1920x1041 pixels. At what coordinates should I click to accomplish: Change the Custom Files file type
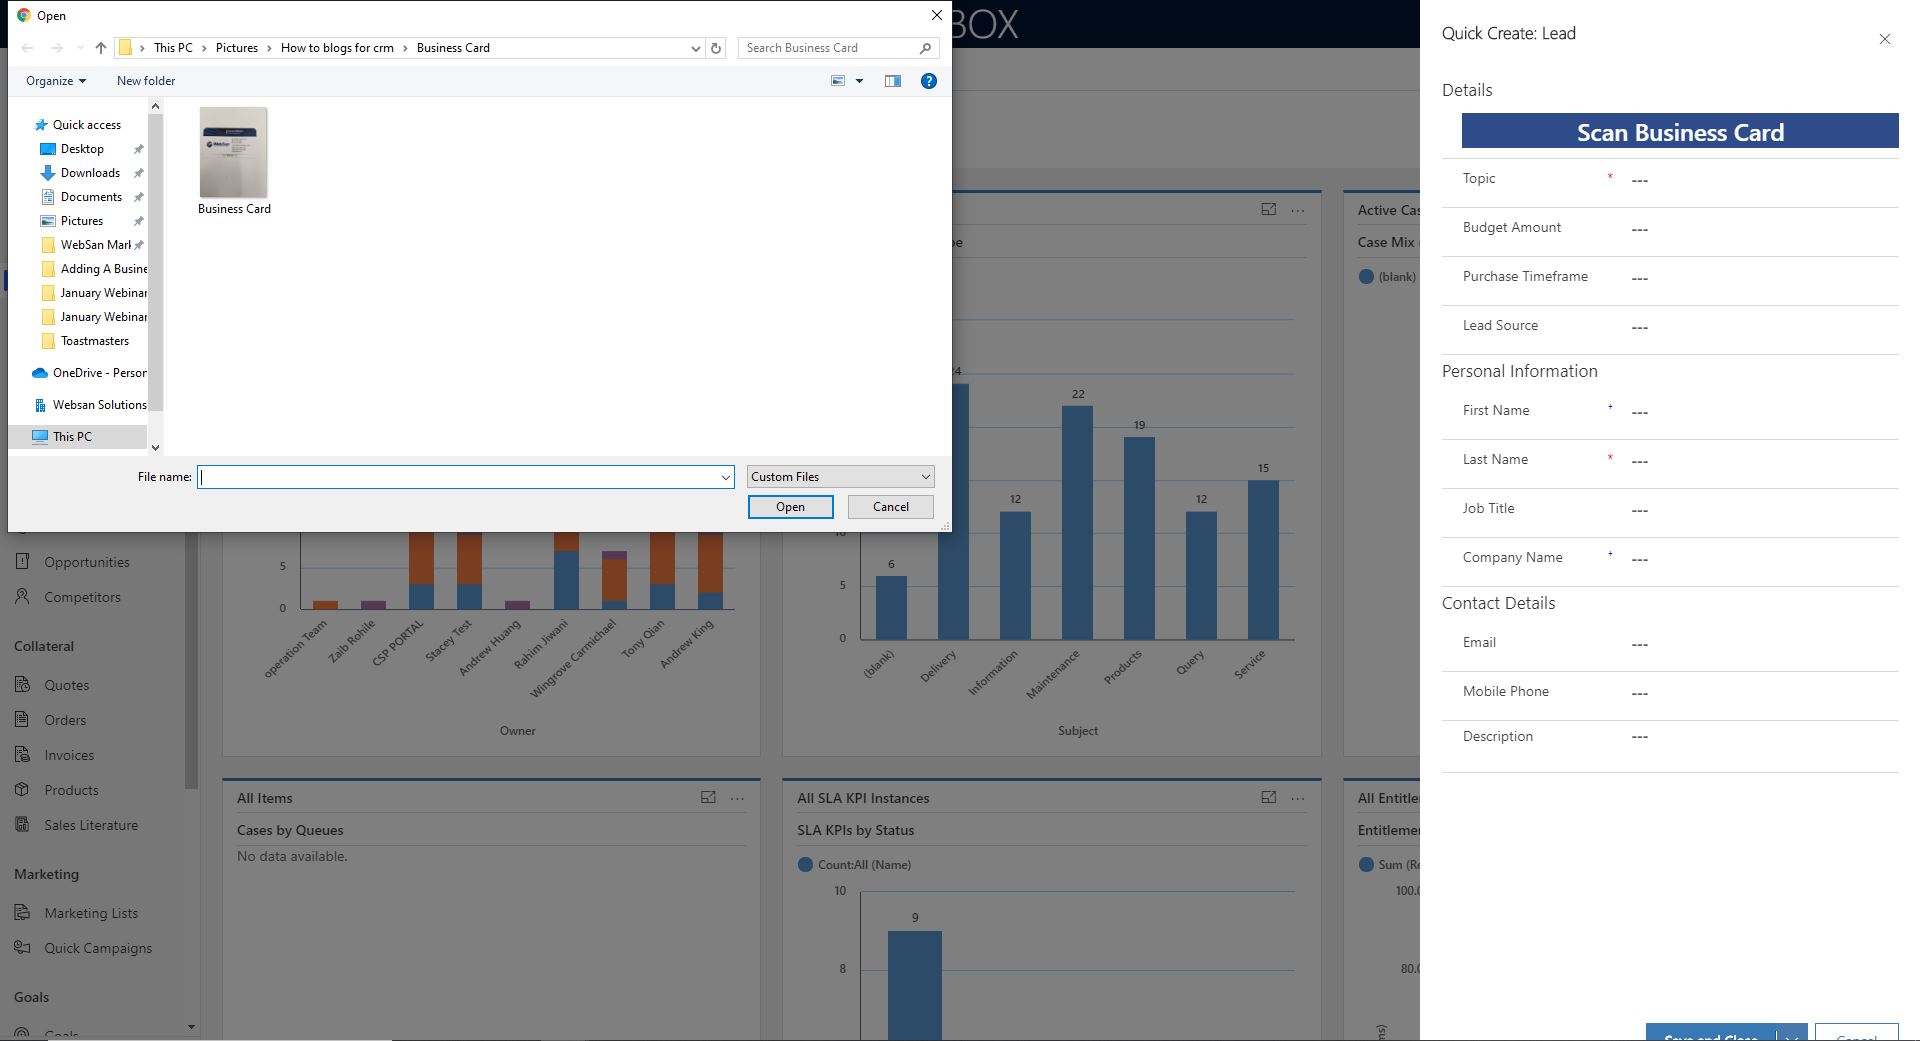(838, 476)
